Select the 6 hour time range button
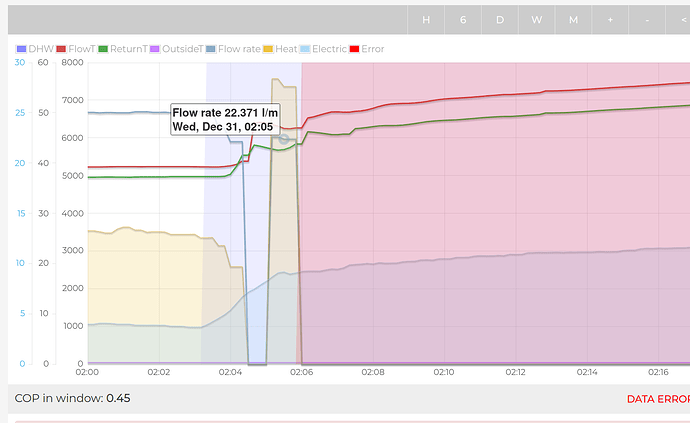This screenshot has width=690, height=423. [463, 20]
